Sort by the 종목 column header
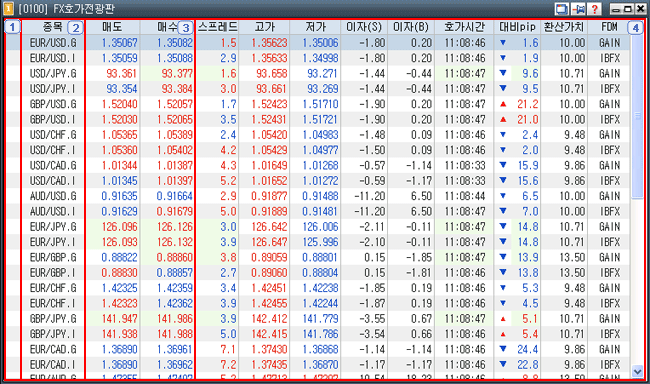The height and width of the screenshot is (384, 650). click(x=53, y=27)
